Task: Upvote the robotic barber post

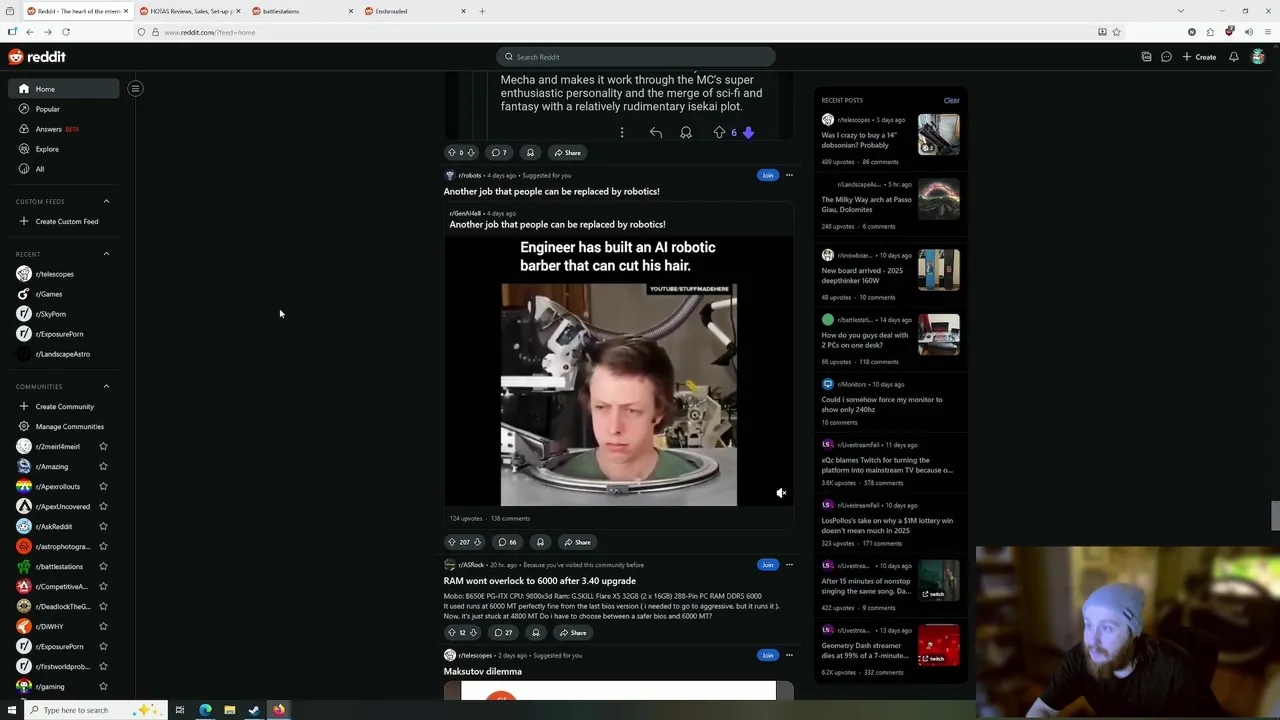Action: tap(452, 542)
